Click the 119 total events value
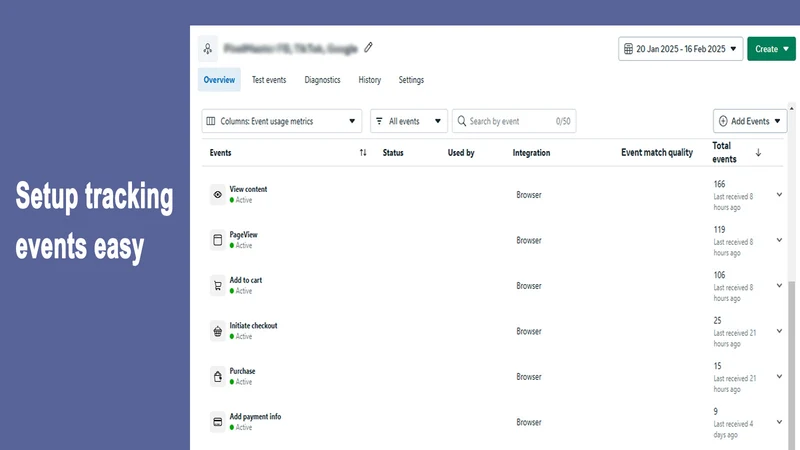 pyautogui.click(x=719, y=230)
